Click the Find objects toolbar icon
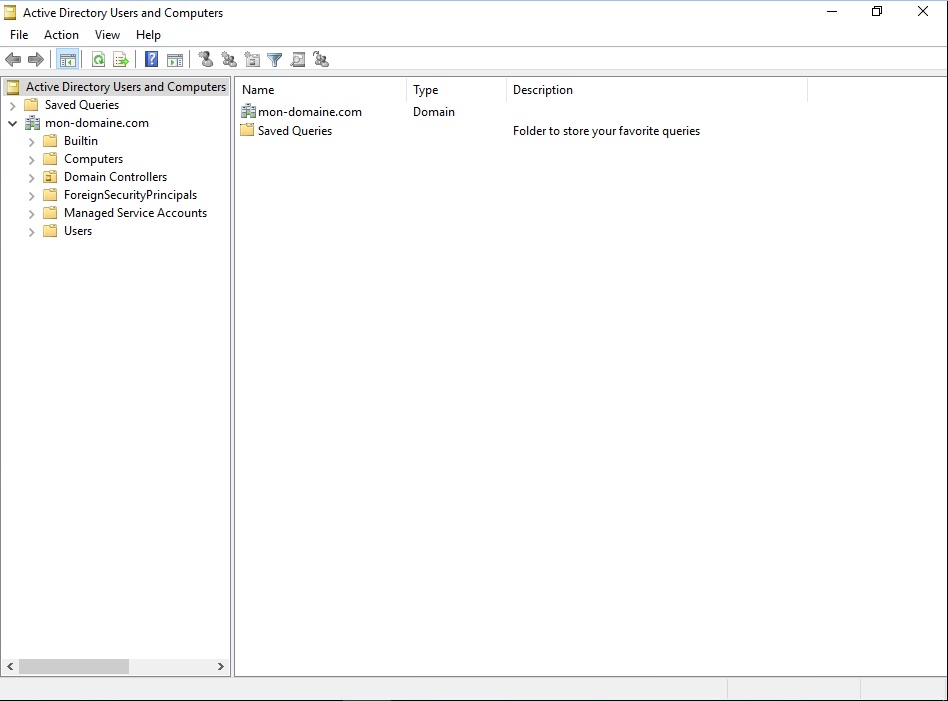This screenshot has height=701, width=948. tap(297, 59)
